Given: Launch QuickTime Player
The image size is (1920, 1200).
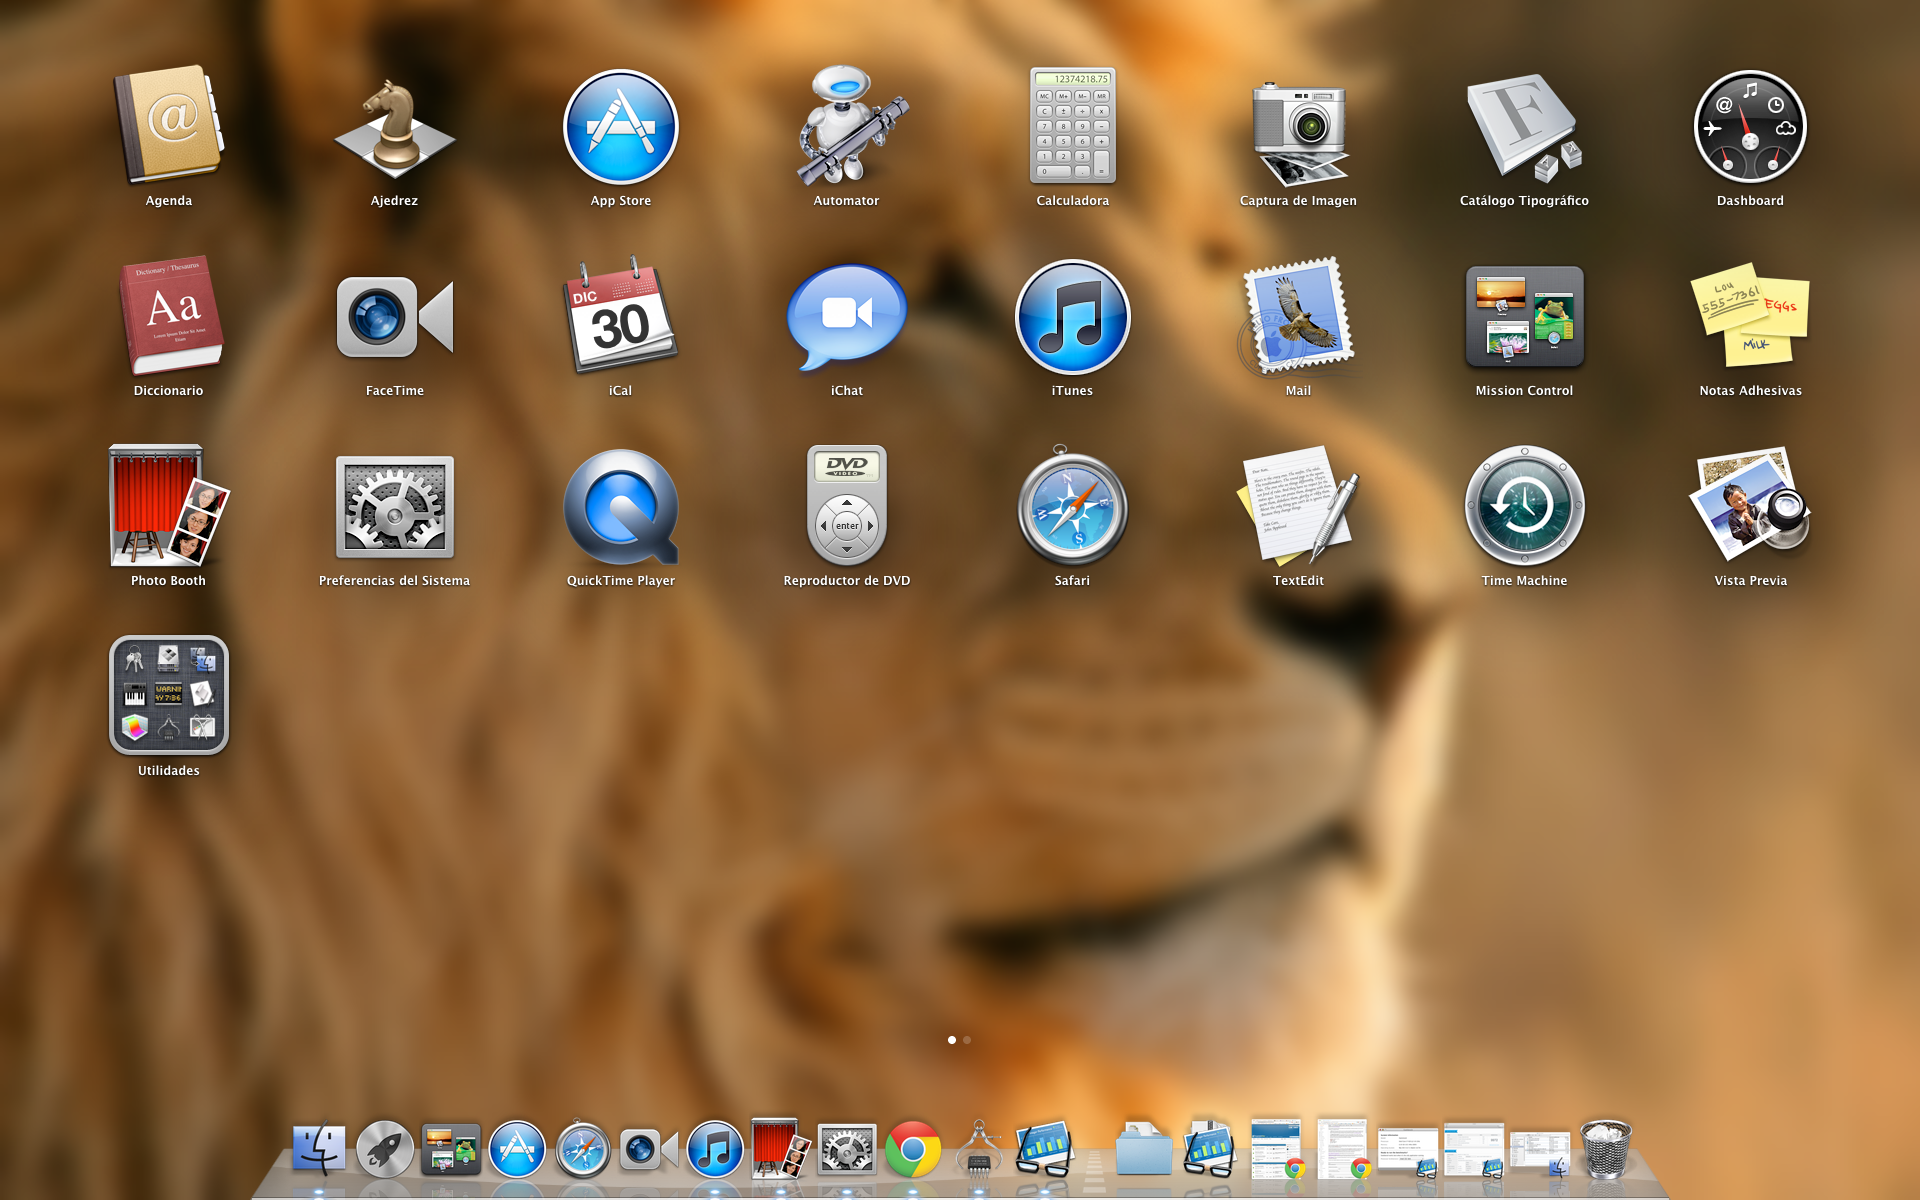Looking at the screenshot, I should [620, 507].
